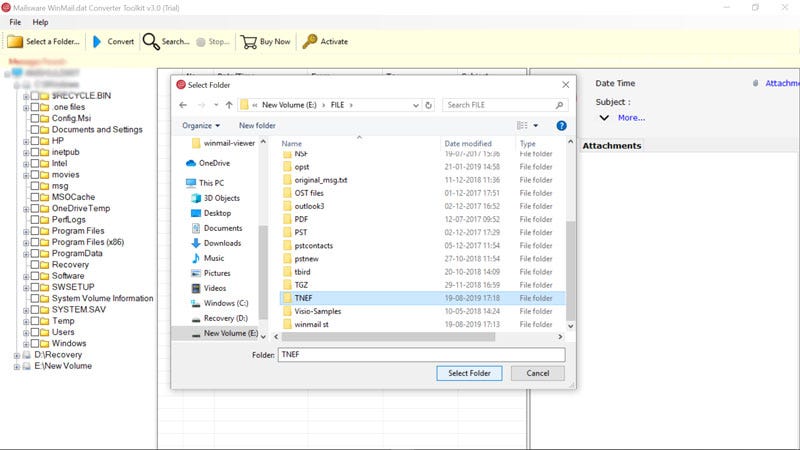Click the Select Folder button
The image size is (800, 450).
click(x=469, y=373)
